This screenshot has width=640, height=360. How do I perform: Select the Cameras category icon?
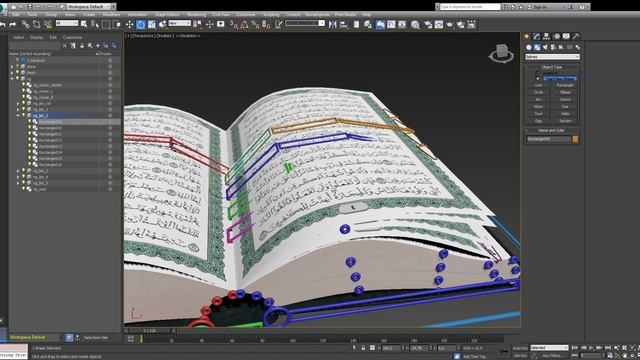553,47
